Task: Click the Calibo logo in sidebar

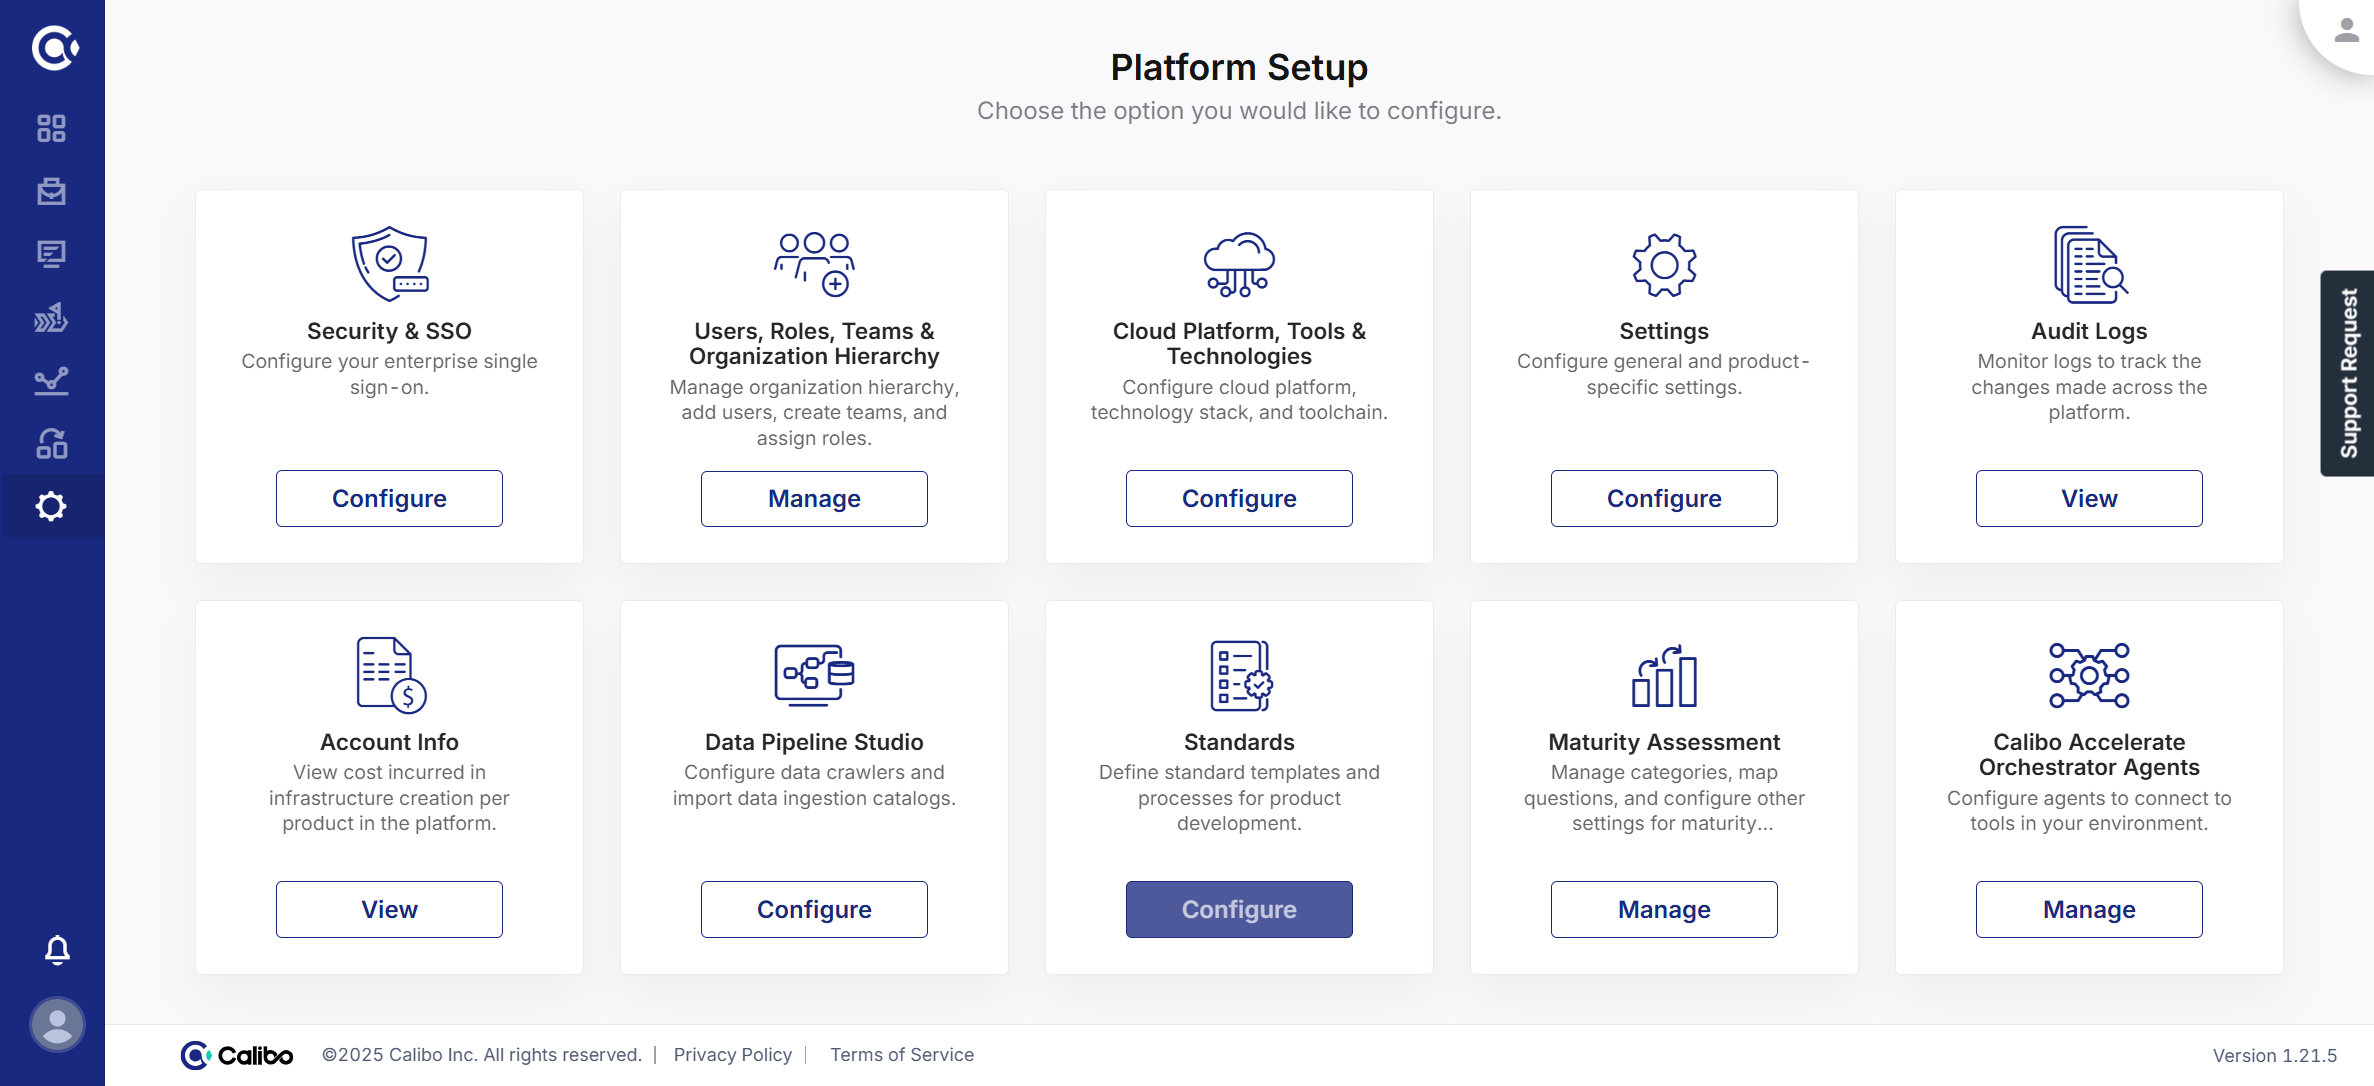Action: click(x=54, y=48)
